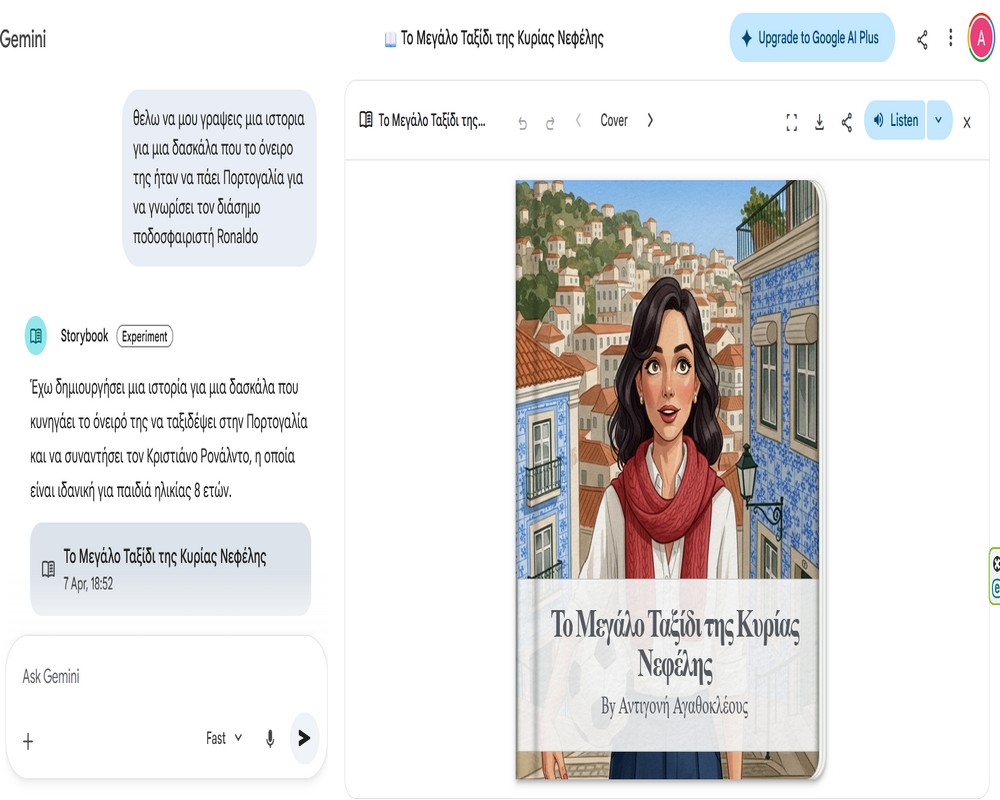
Task: Click the undo arrow in storybook toolbar
Action: pos(522,123)
